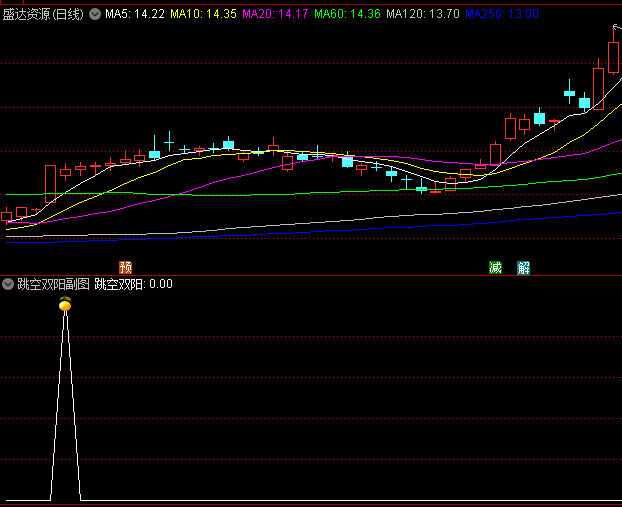
Task: Click the 跳空双阳副图 indicator name
Action: click(53, 284)
